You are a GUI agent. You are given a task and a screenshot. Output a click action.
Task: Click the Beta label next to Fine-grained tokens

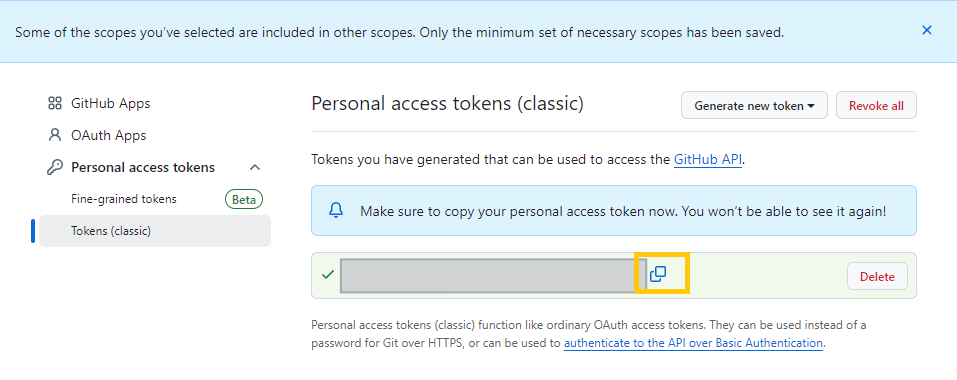[244, 199]
